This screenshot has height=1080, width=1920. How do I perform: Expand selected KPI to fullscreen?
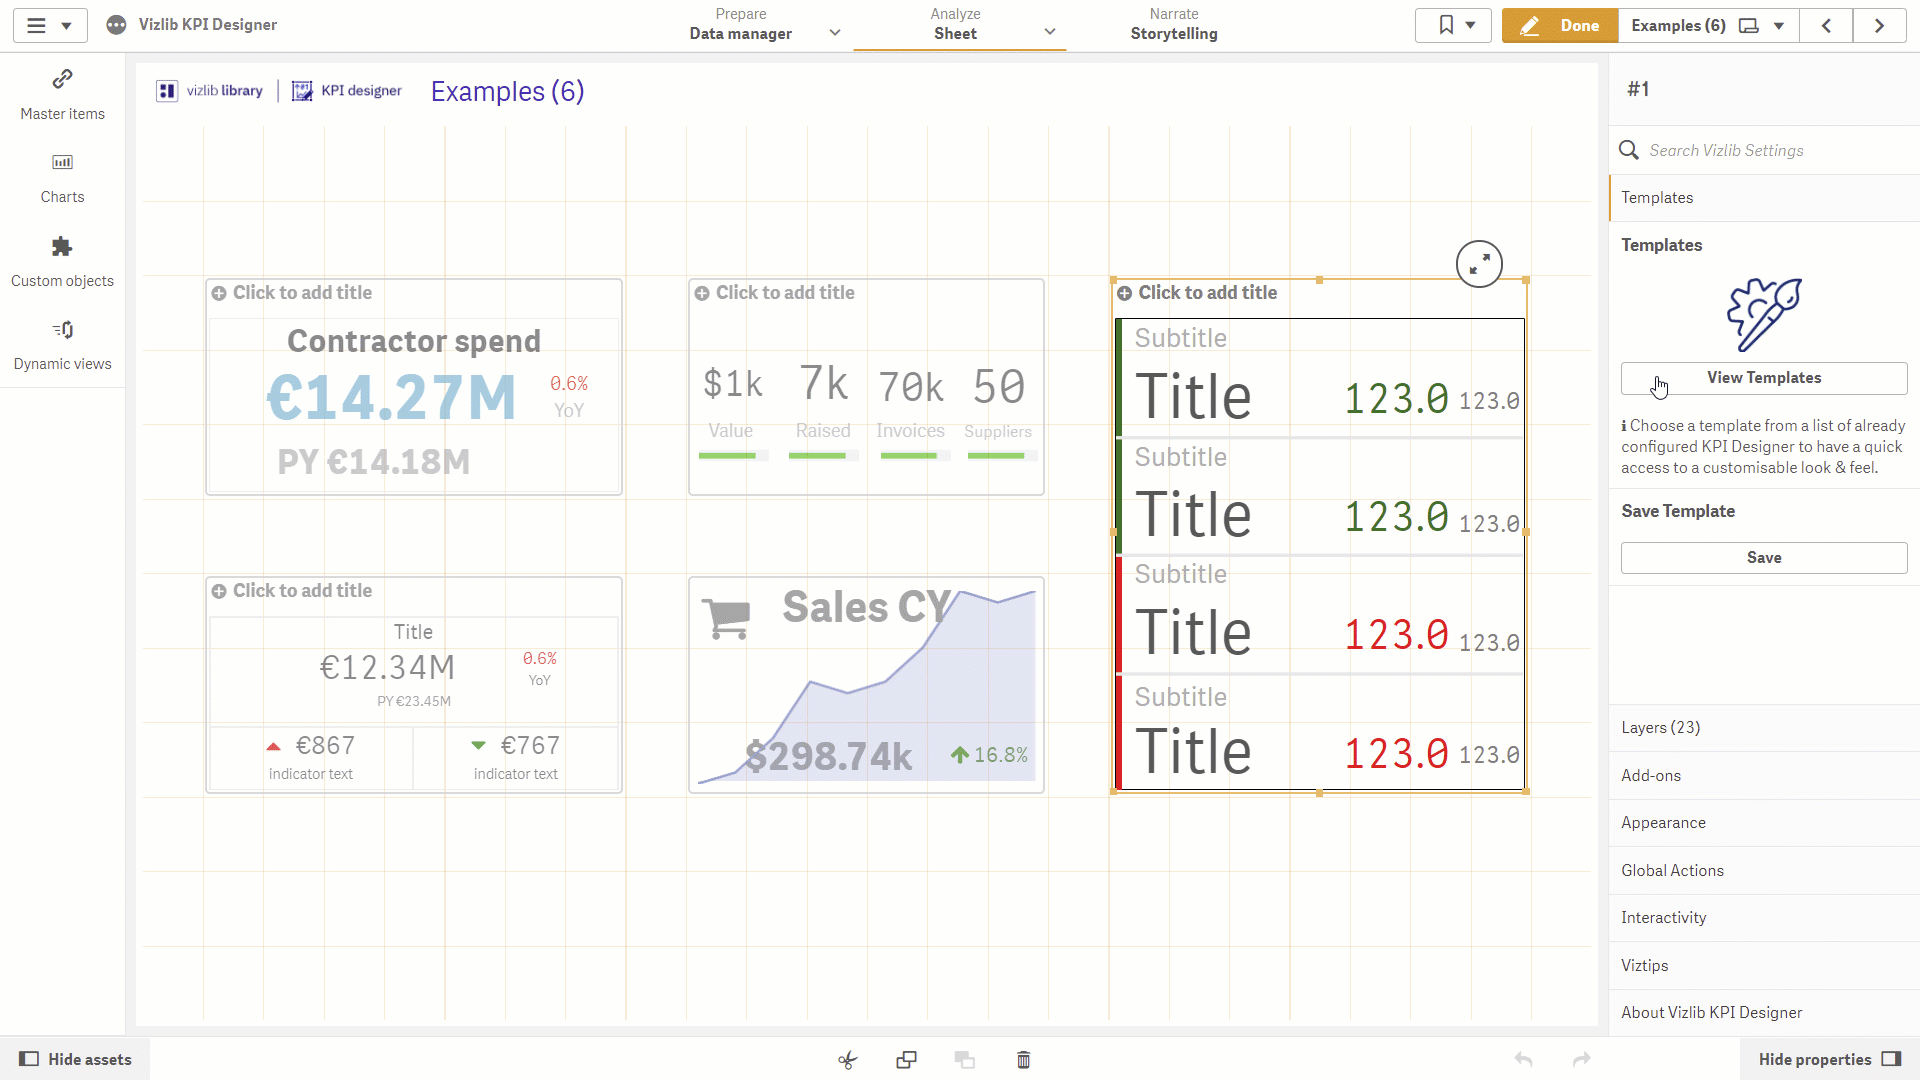click(x=1479, y=264)
